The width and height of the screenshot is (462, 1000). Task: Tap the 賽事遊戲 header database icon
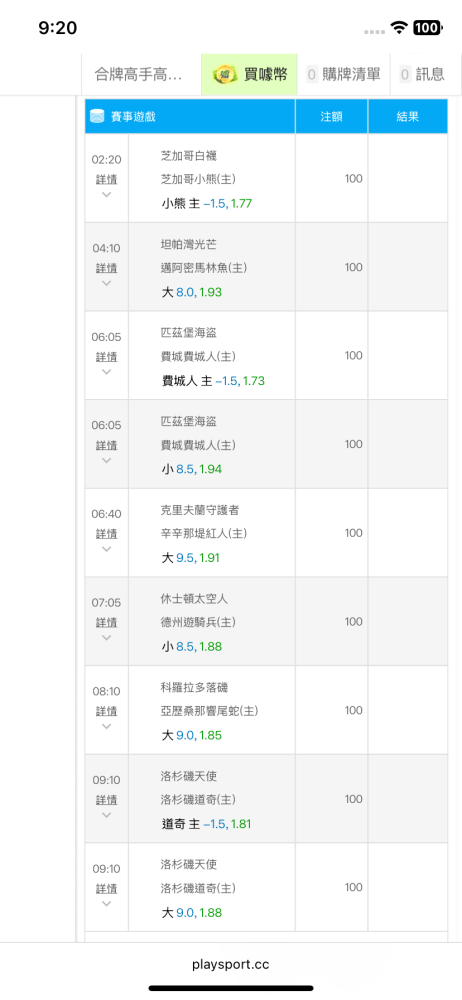[x=98, y=116]
